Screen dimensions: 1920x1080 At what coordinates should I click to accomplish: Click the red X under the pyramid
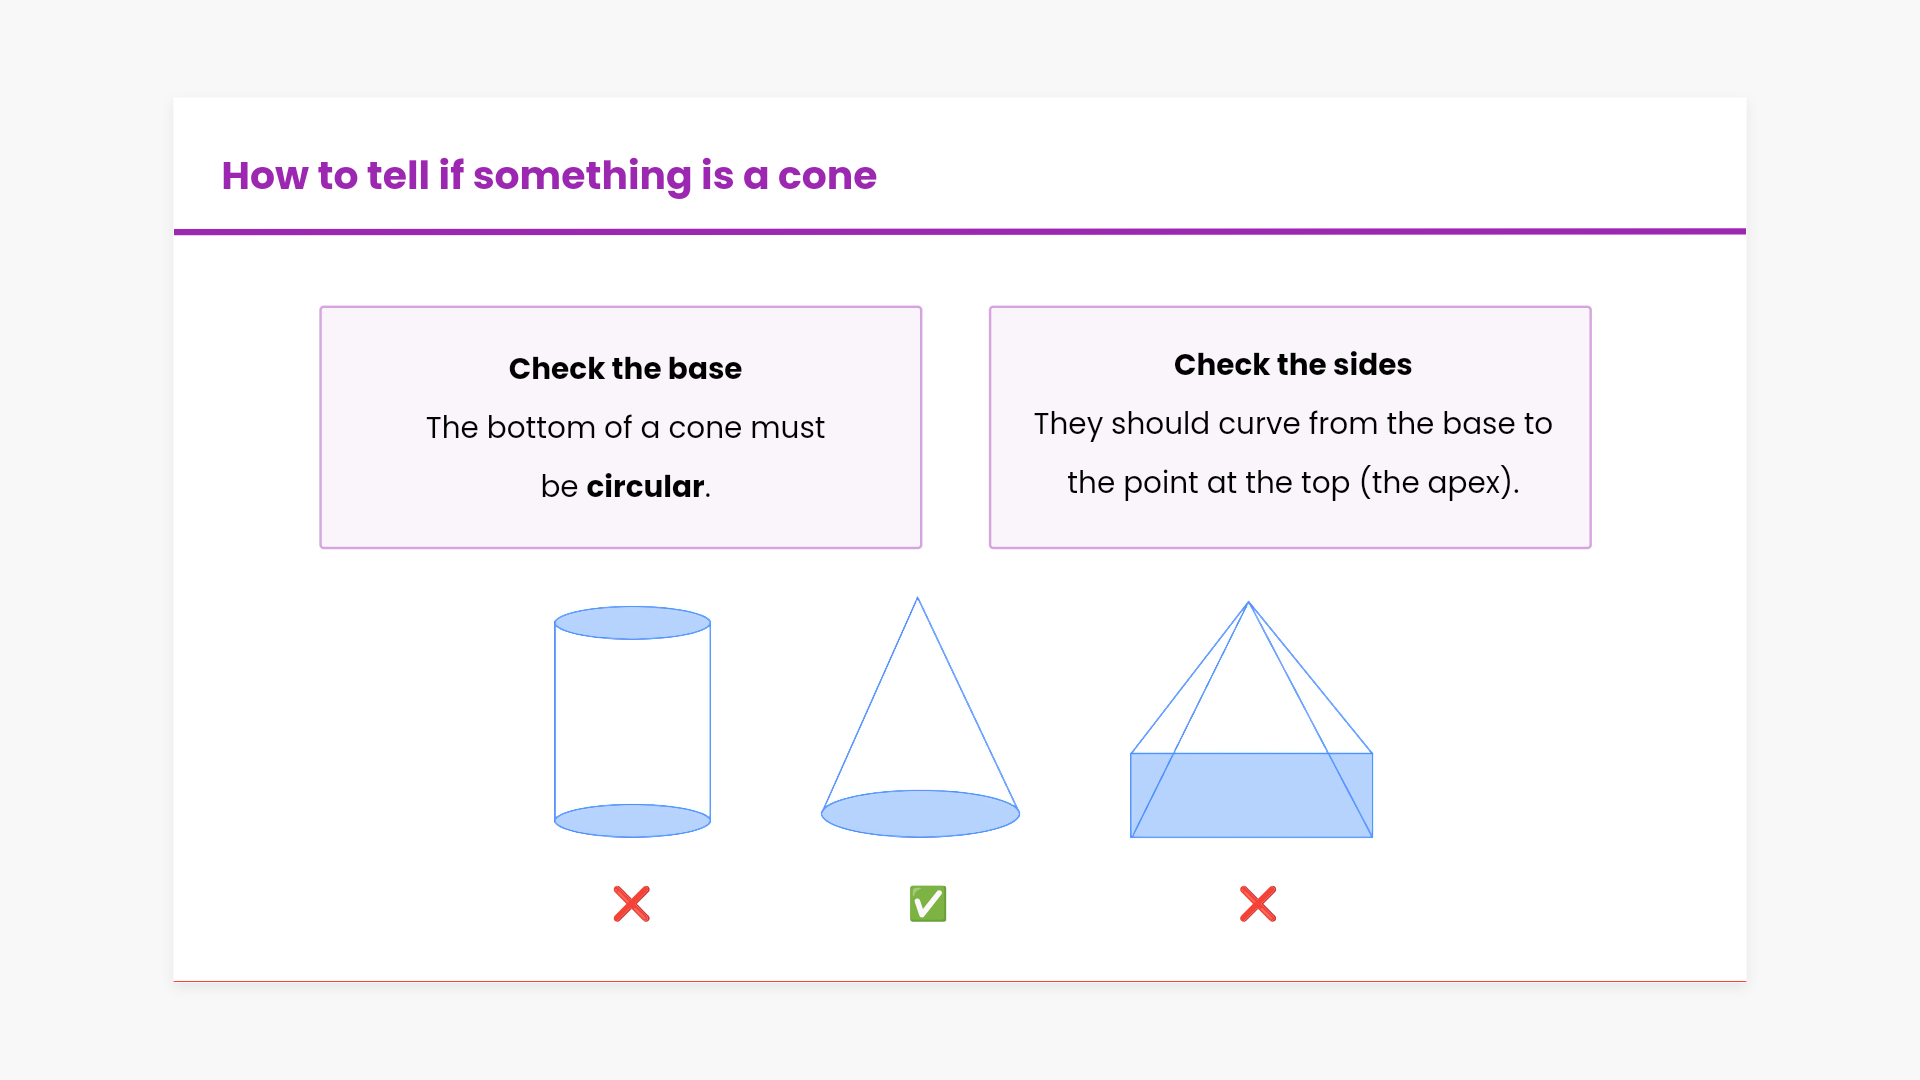(1257, 904)
